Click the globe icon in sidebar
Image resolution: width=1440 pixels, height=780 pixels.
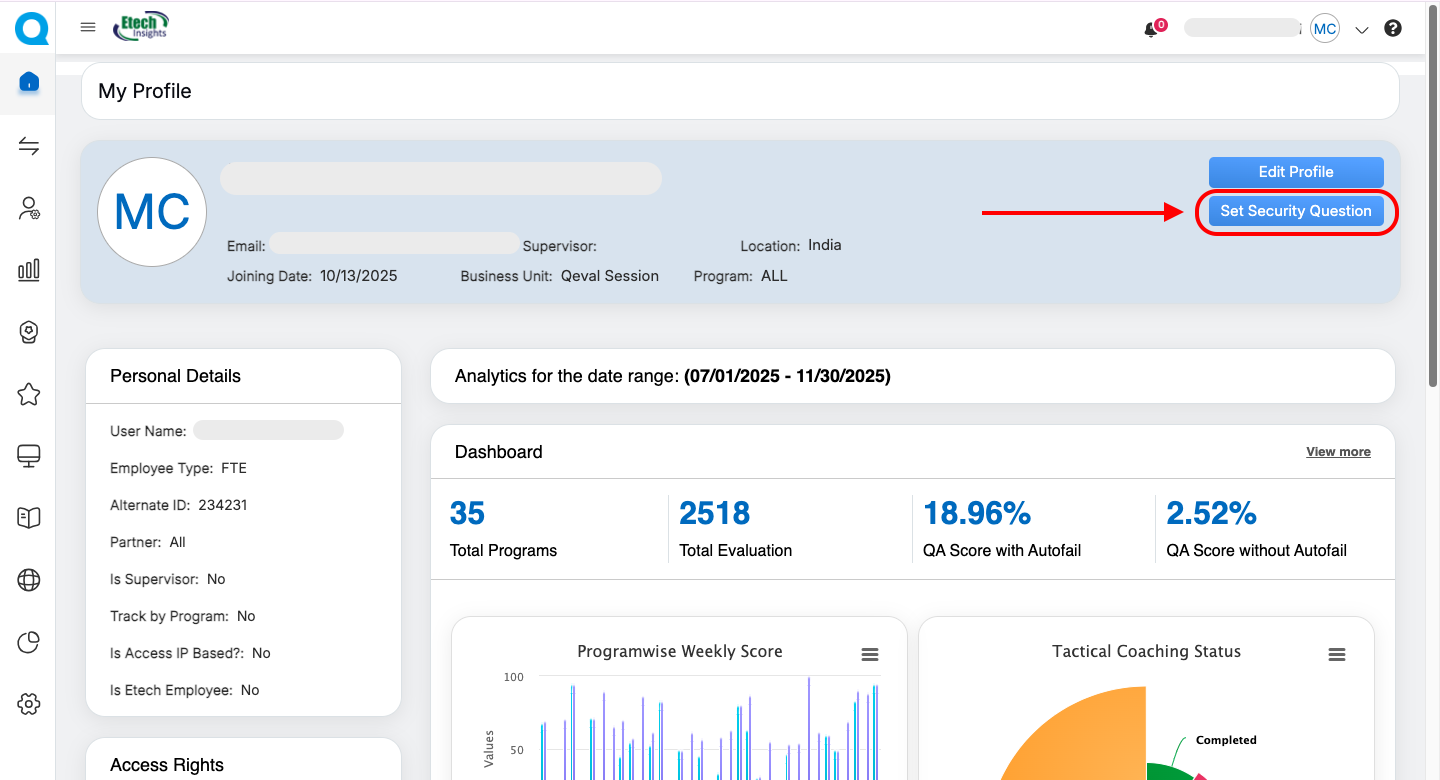tap(29, 580)
